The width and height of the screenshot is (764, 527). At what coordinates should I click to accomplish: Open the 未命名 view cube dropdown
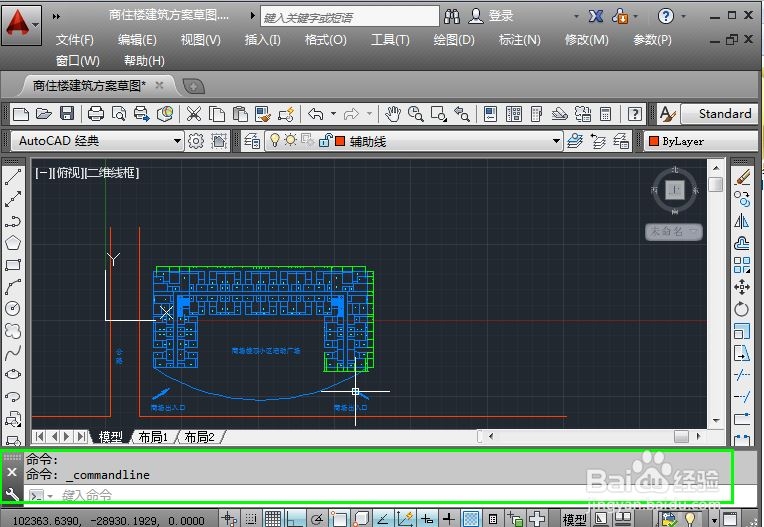tap(674, 231)
